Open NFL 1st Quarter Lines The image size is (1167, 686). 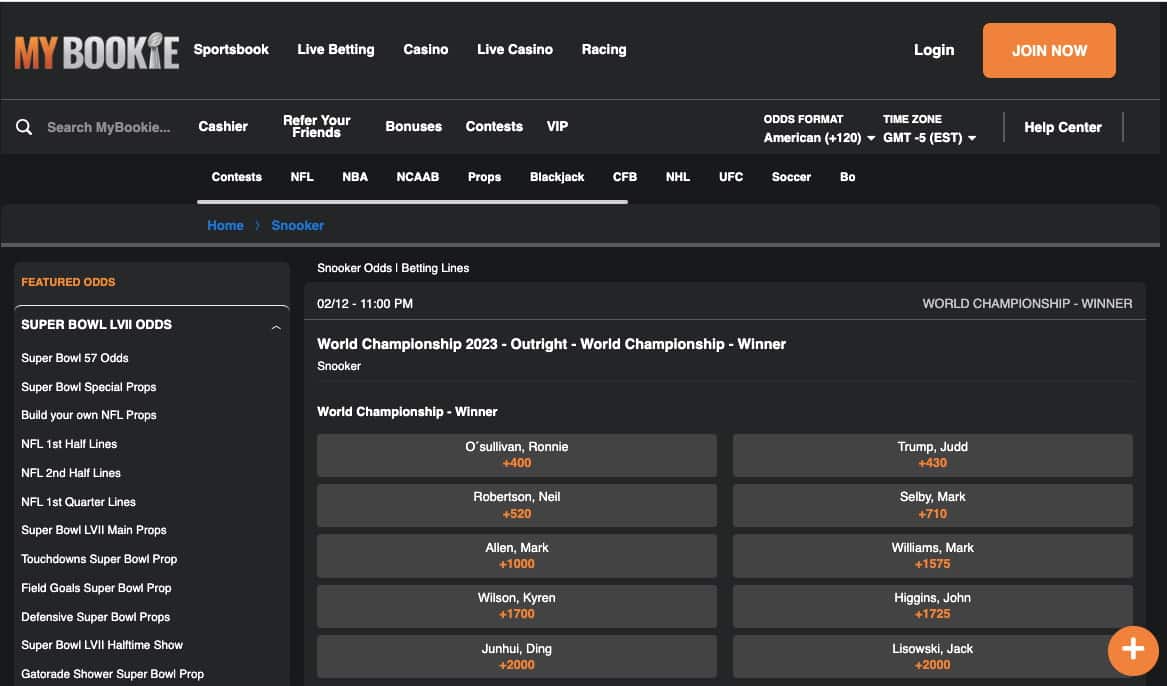coord(78,502)
